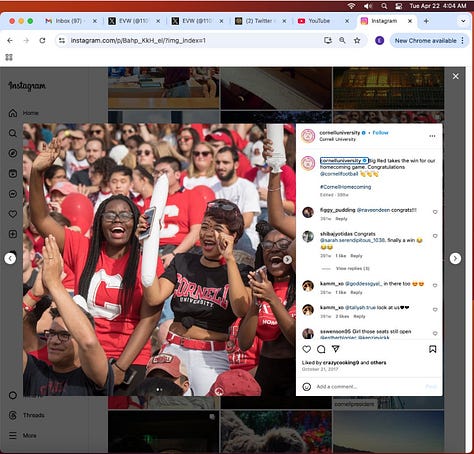Expand the Chrome tab search dropdown
This screenshot has width=474, height=454.
click(463, 21)
